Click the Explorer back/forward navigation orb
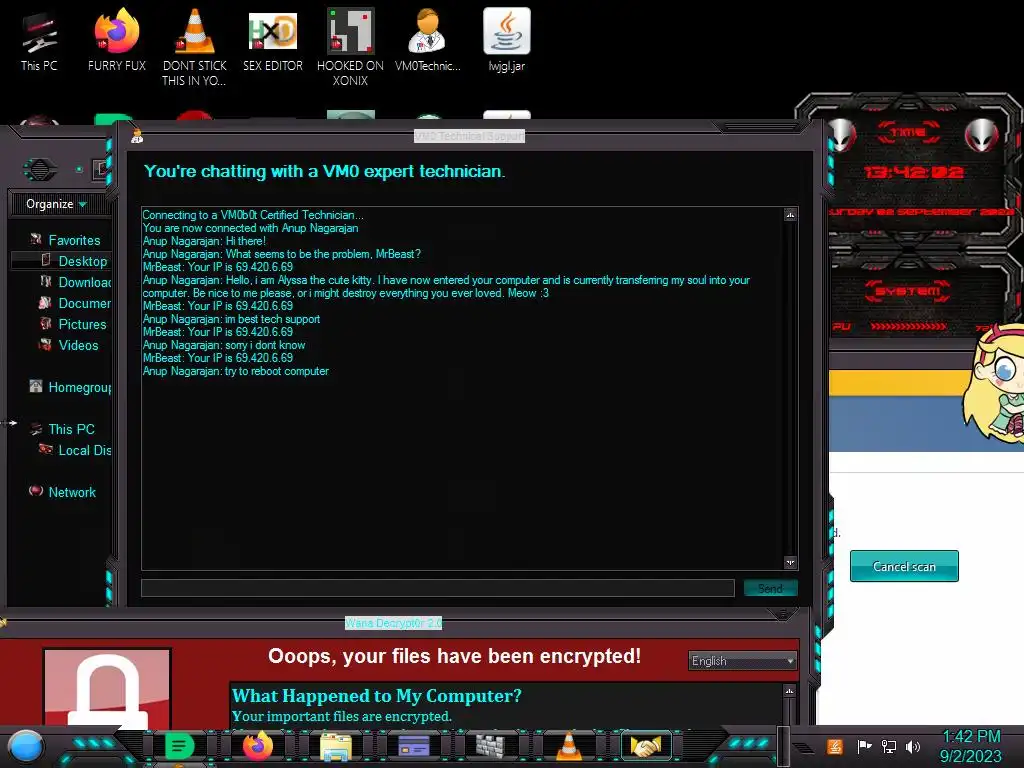 [40, 170]
